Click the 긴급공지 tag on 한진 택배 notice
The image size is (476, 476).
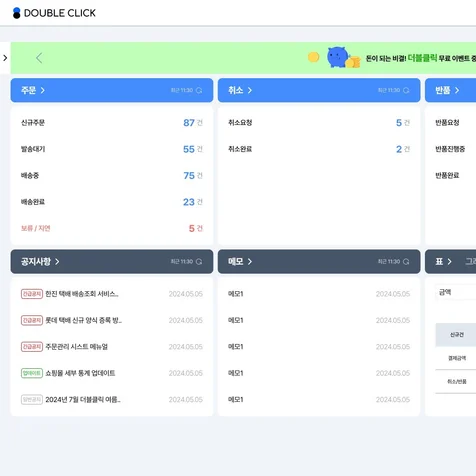point(32,294)
